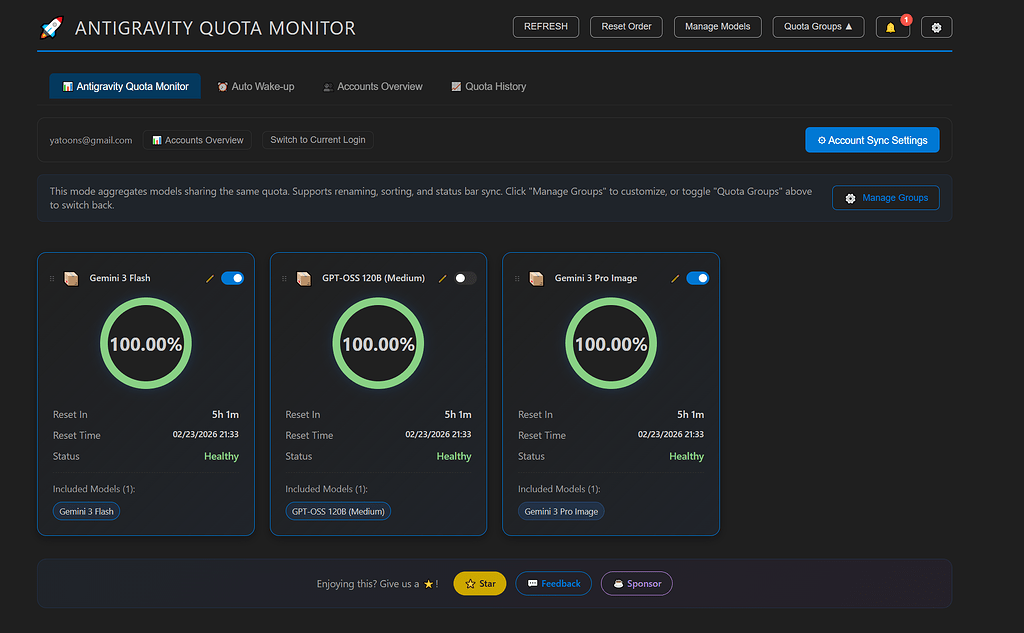This screenshot has height=633, width=1024.
Task: Click GPT-OSS 120B (Medium) quota ring
Action: 378,344
